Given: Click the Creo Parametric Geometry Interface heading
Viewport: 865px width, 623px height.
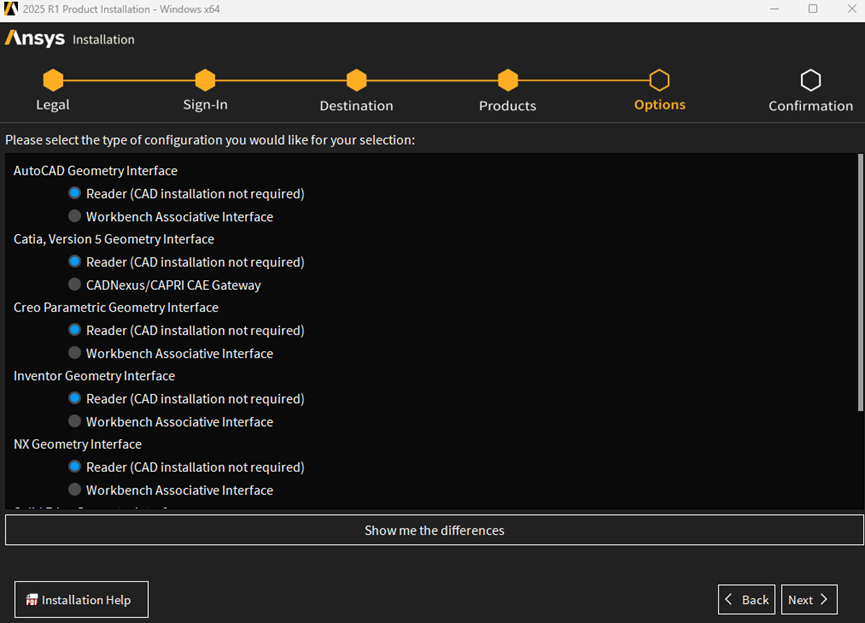Looking at the screenshot, I should 116,307.
